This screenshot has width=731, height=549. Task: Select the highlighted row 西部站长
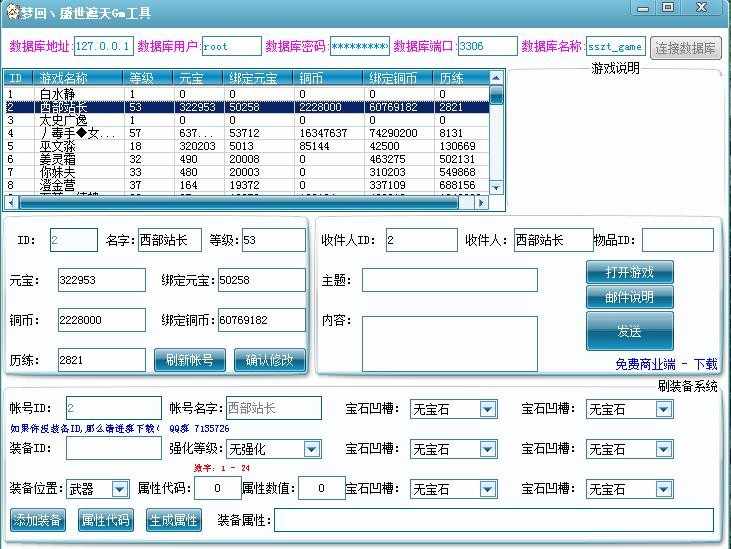click(x=247, y=107)
